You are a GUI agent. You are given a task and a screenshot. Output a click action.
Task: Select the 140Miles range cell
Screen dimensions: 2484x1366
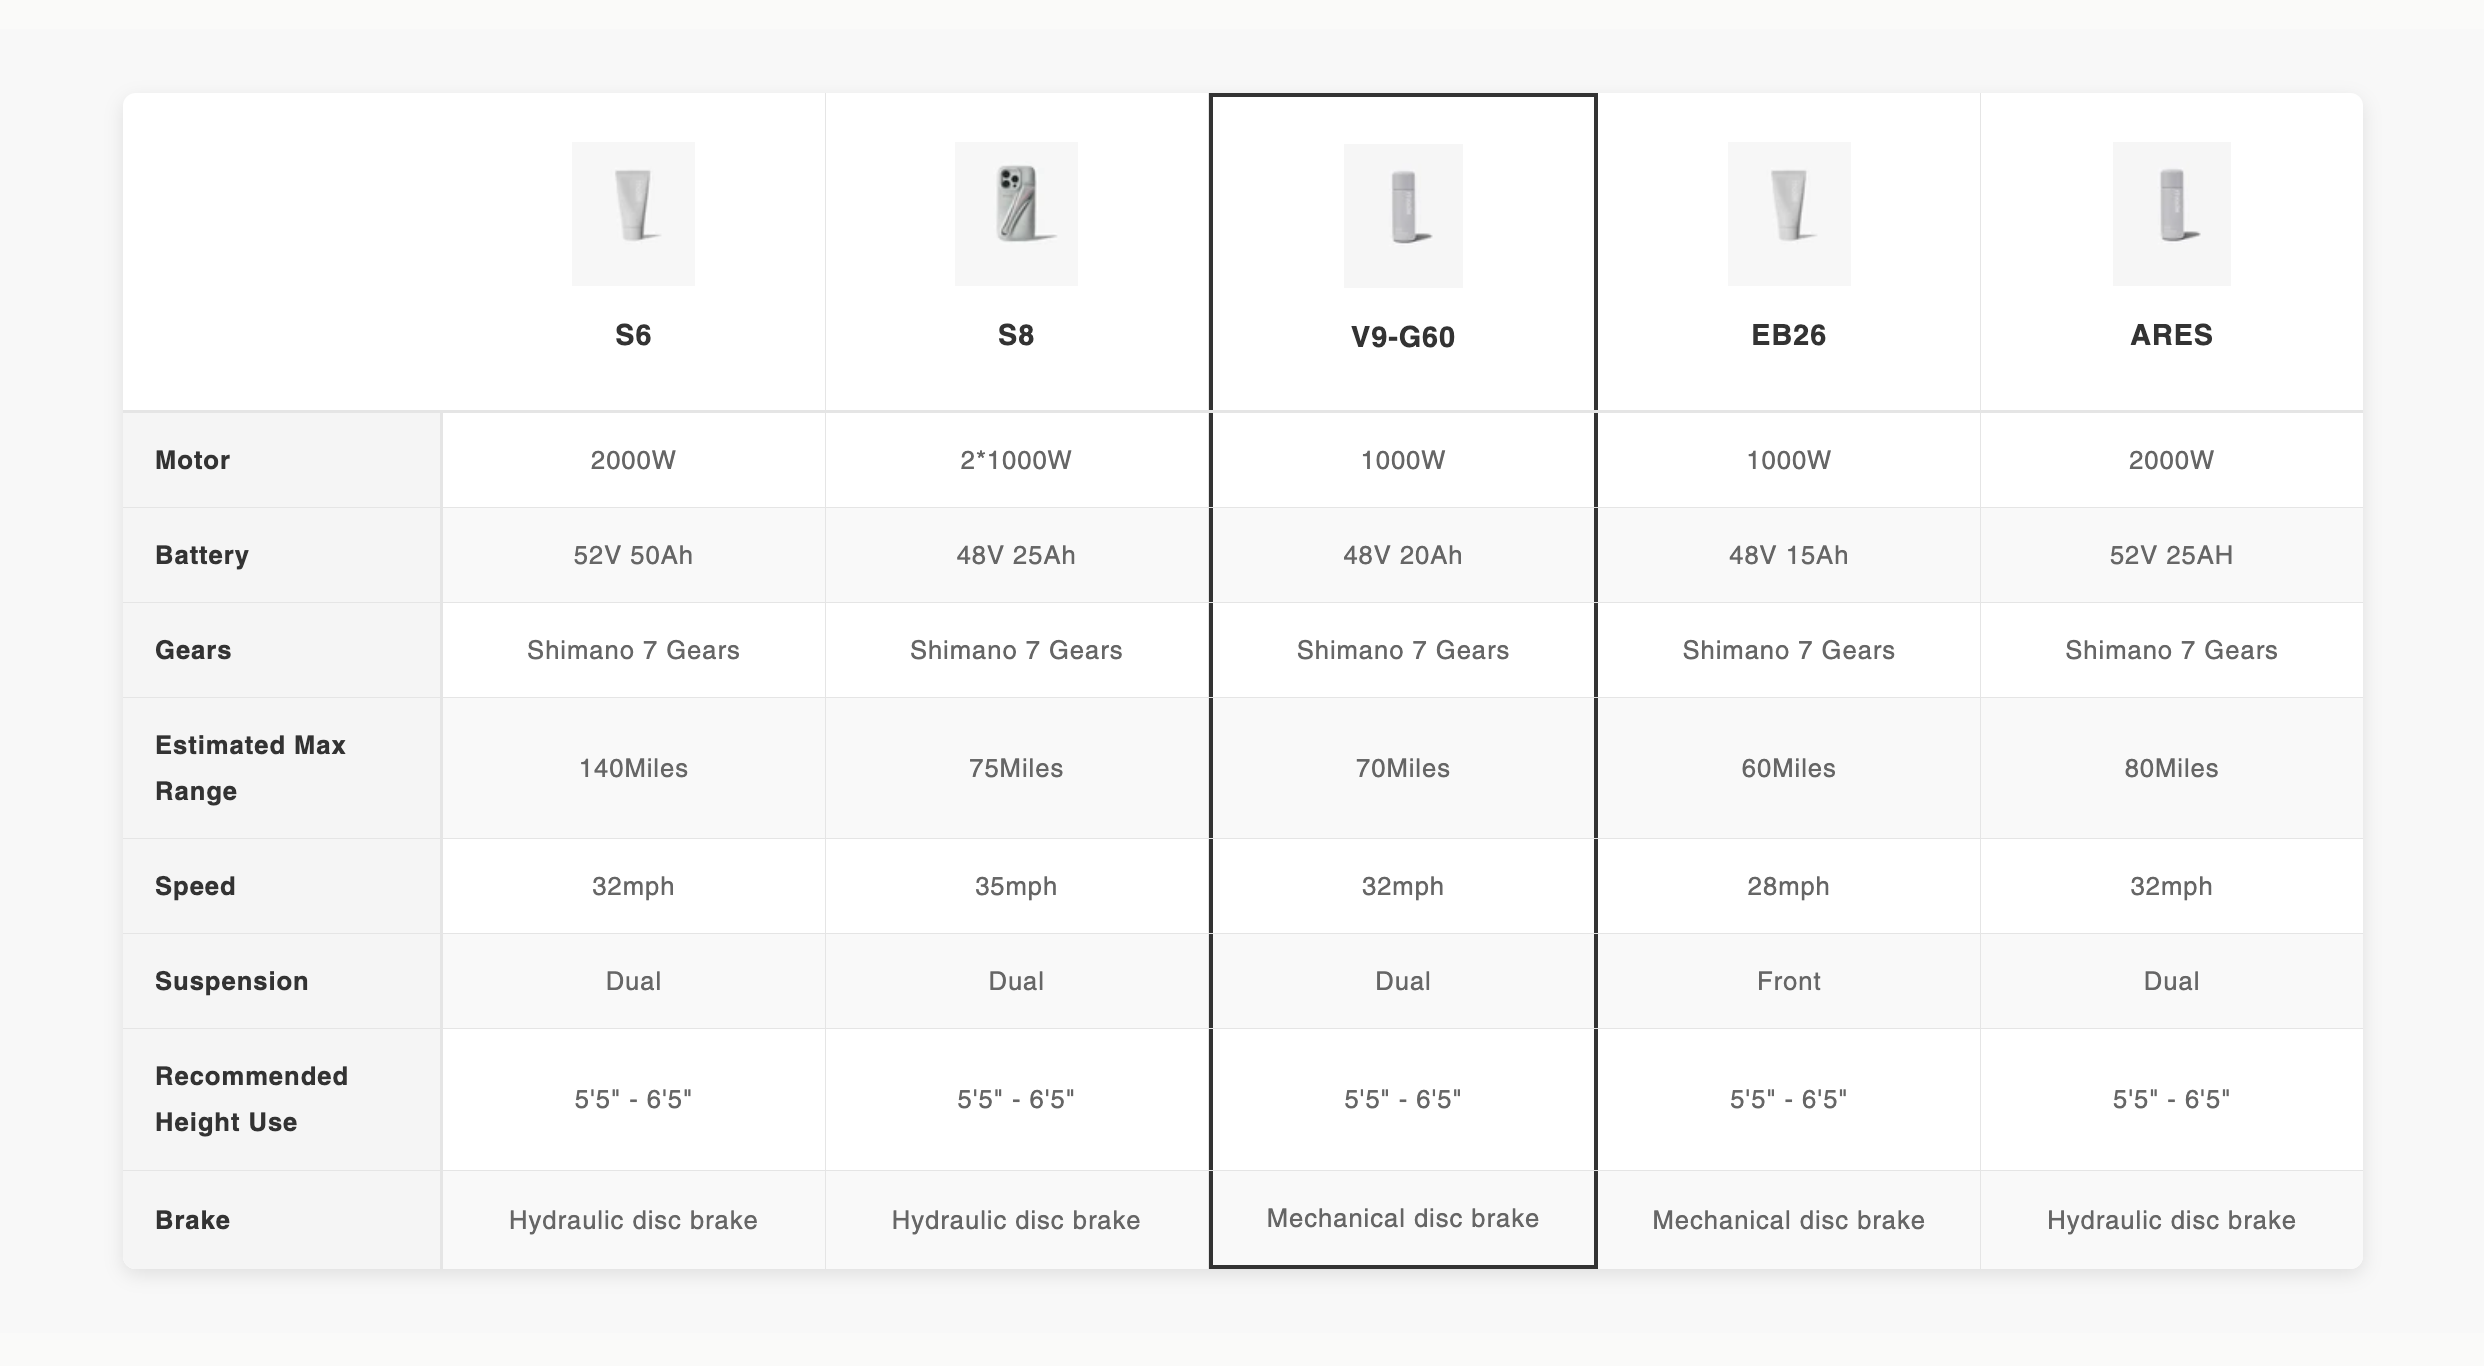click(x=633, y=768)
